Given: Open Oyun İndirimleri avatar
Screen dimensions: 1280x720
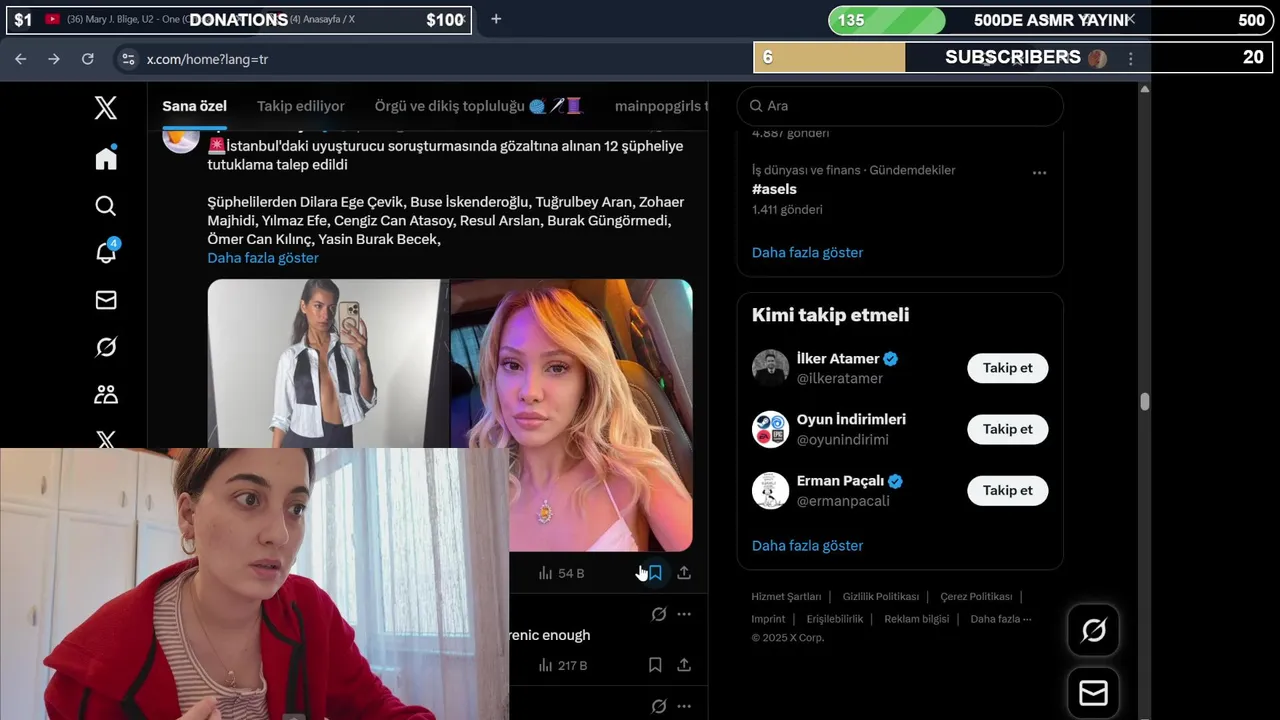Looking at the screenshot, I should (x=770, y=429).
